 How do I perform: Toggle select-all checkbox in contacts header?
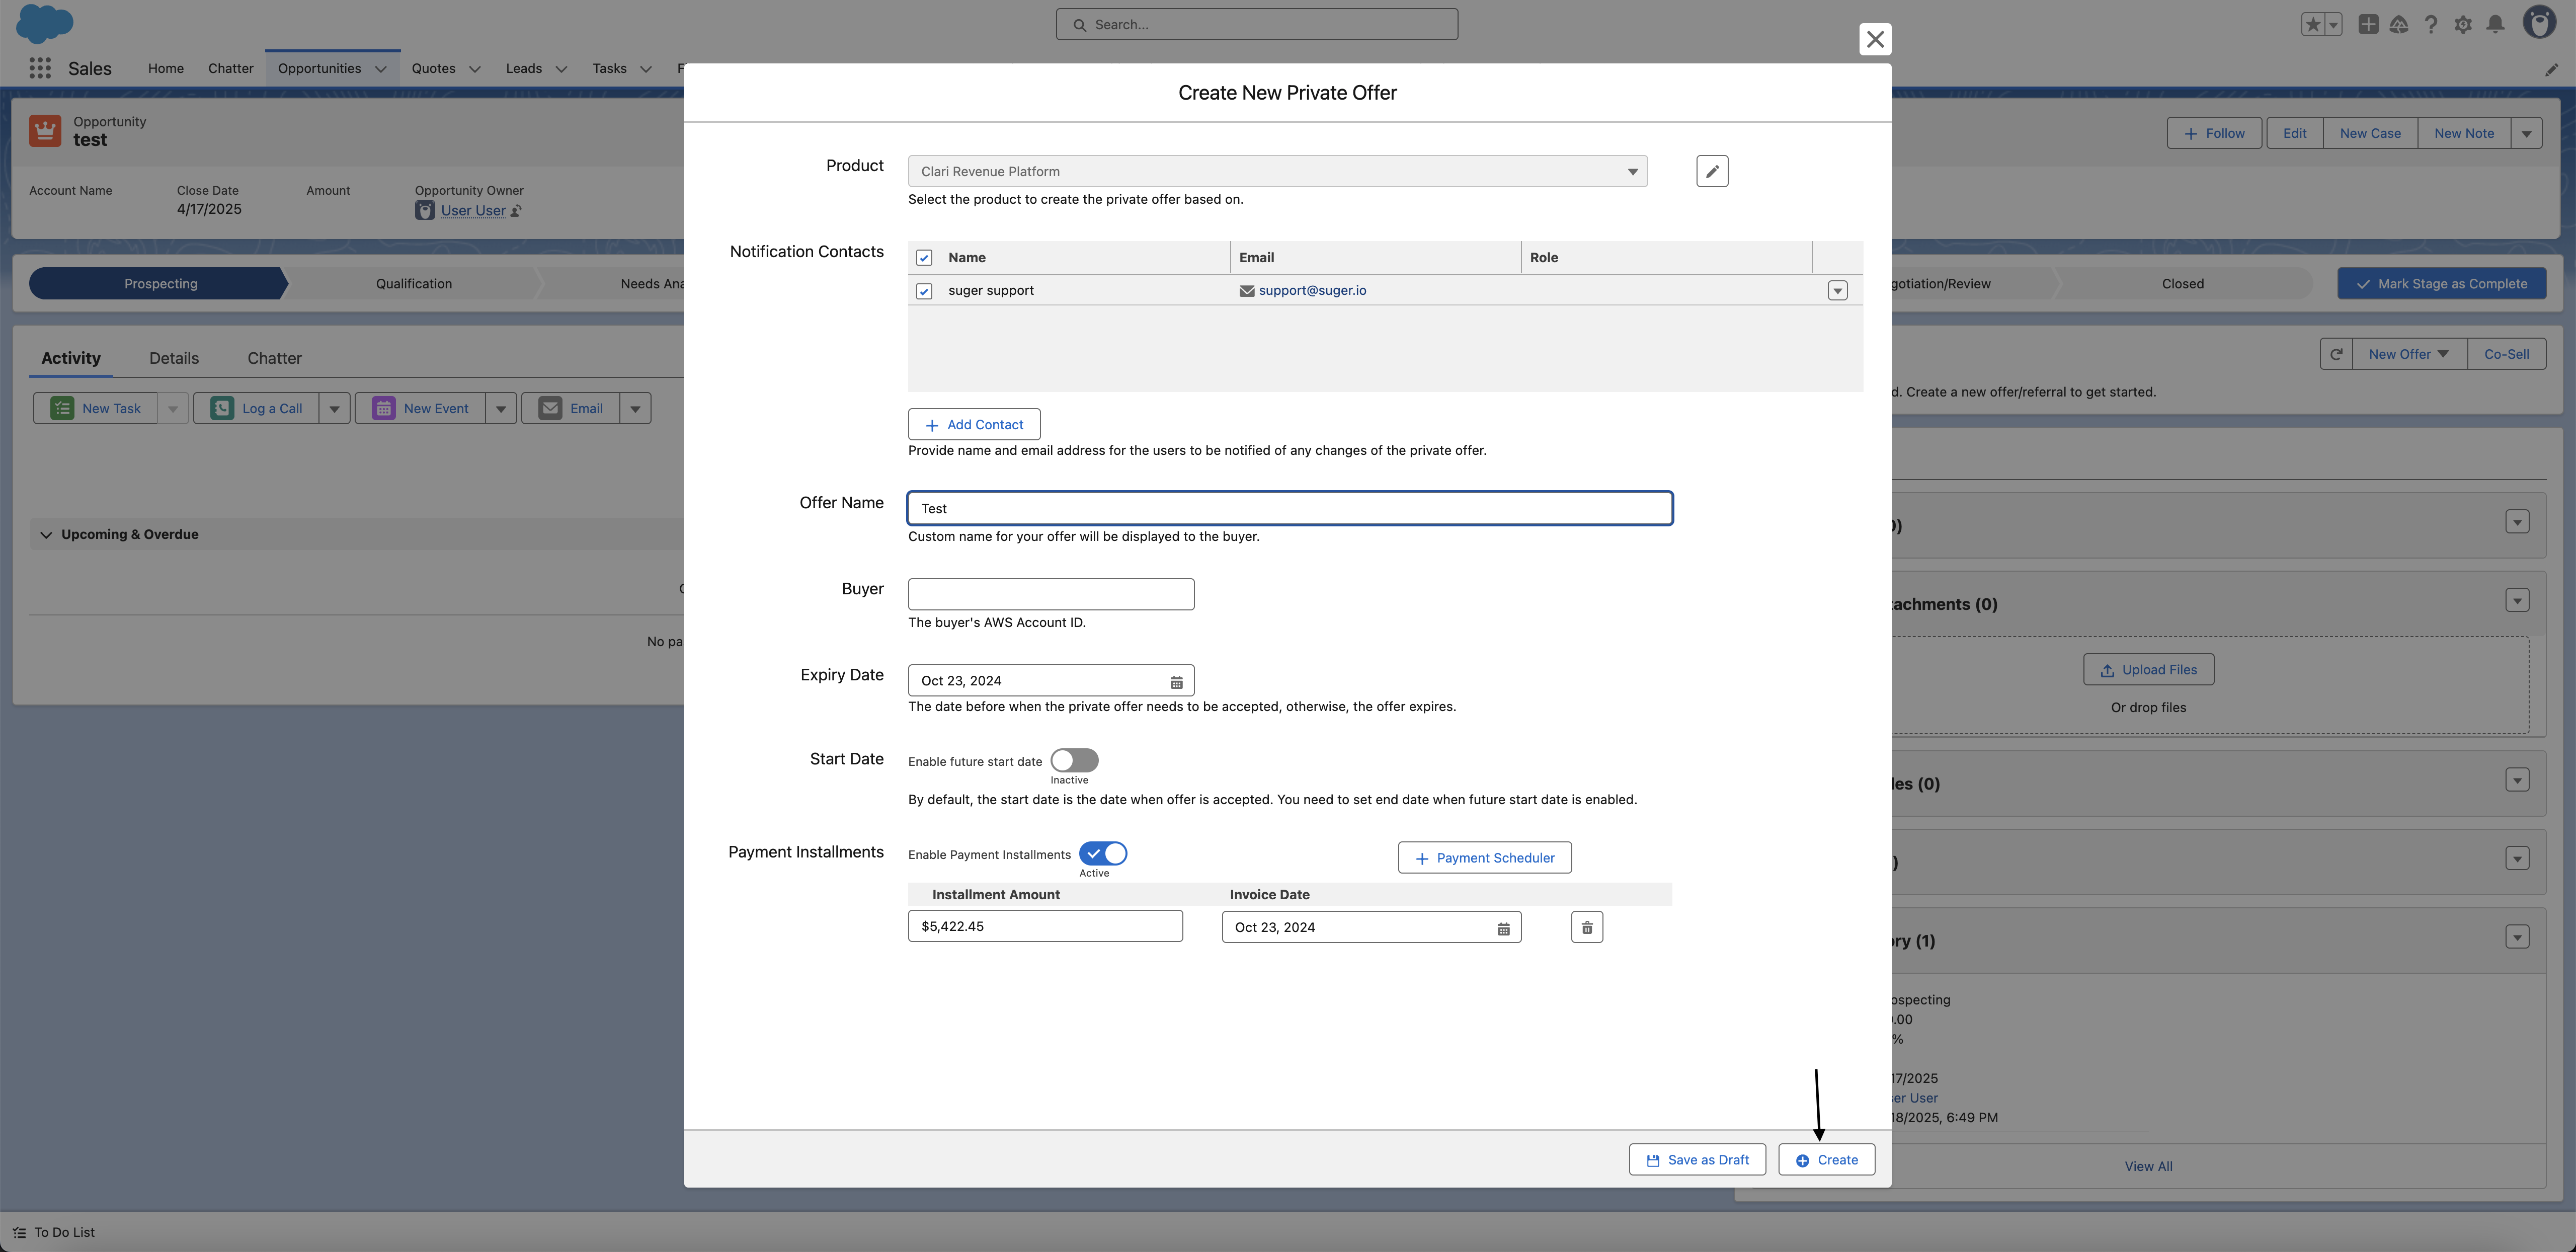pyautogui.click(x=924, y=258)
